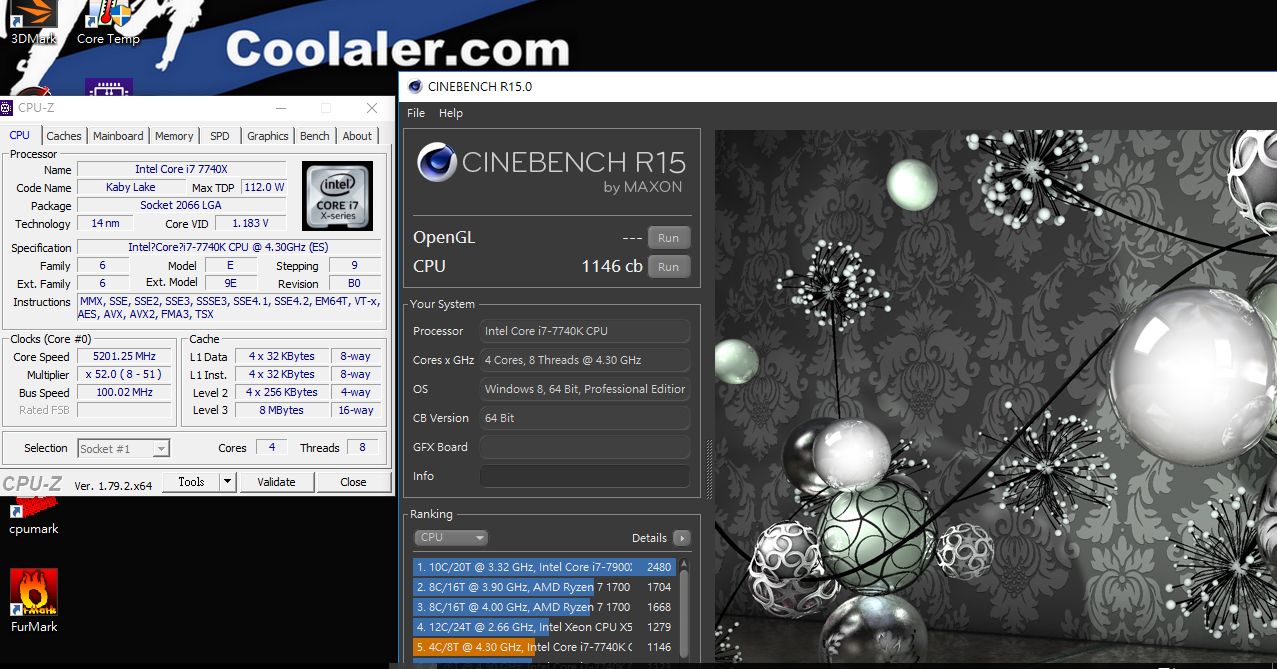Open the 3DMark desktop shortcut

coord(33,20)
